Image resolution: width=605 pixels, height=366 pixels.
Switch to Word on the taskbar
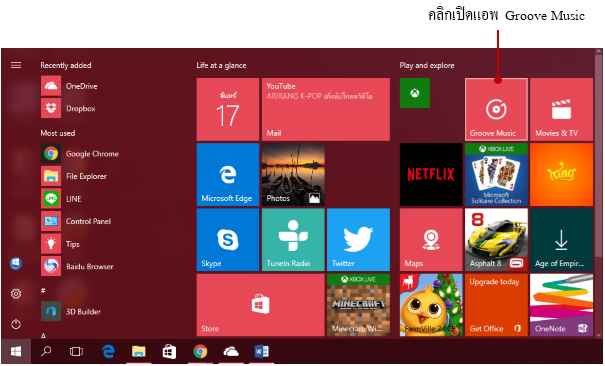262,351
